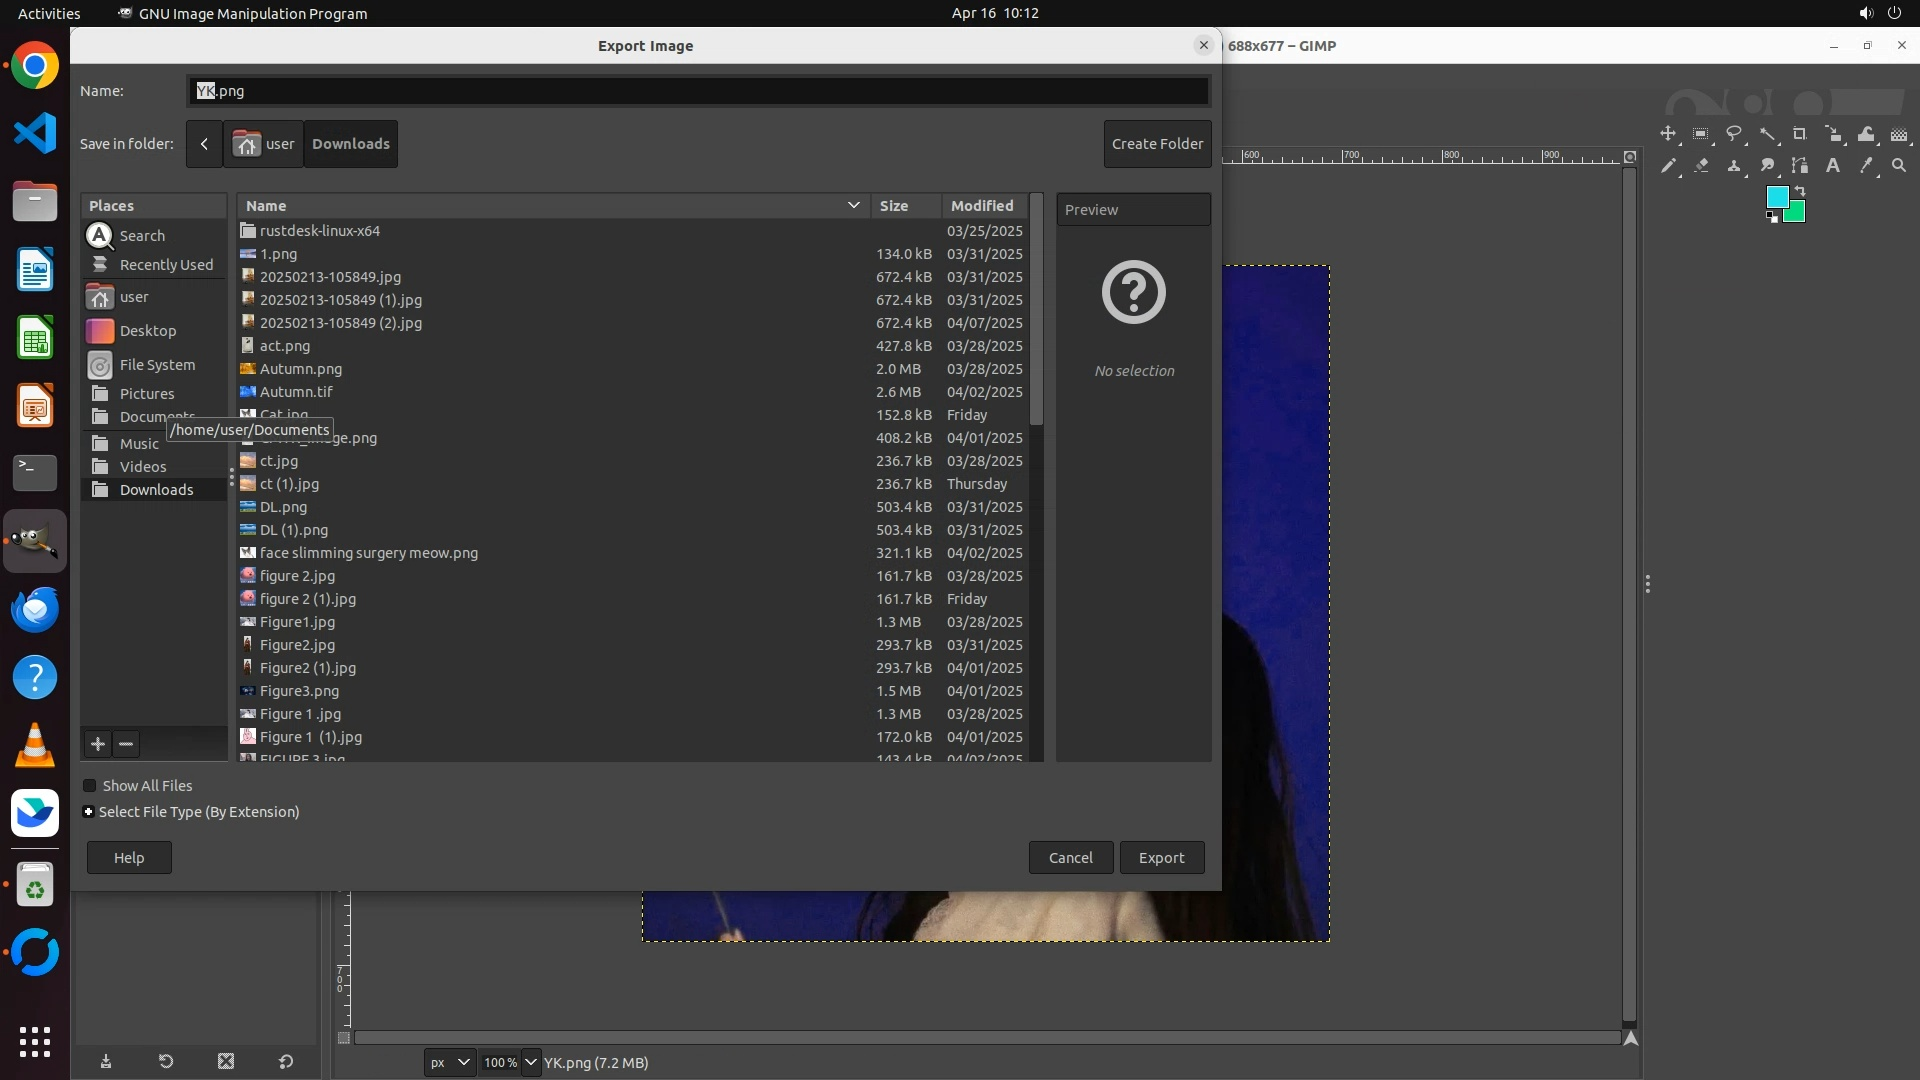This screenshot has height=1080, width=1920.
Task: Swap foreground and background colors
Action: pyautogui.click(x=1800, y=190)
